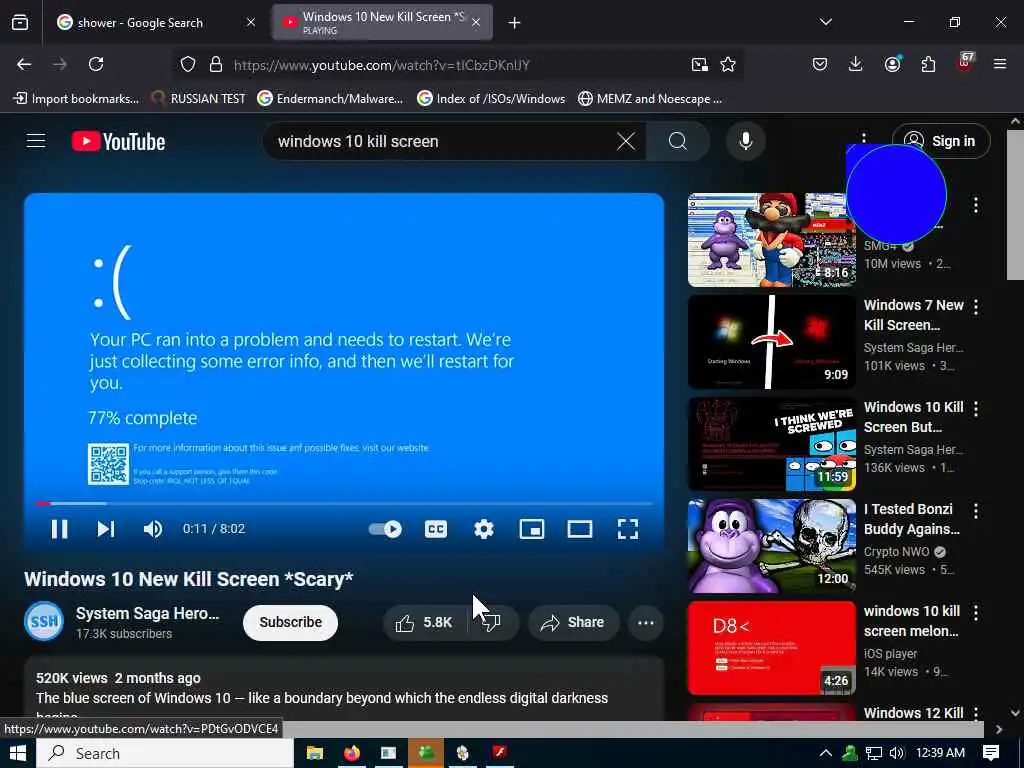
Task: Open YouTube settings three-dot menu beside Sign in
Action: click(x=864, y=138)
